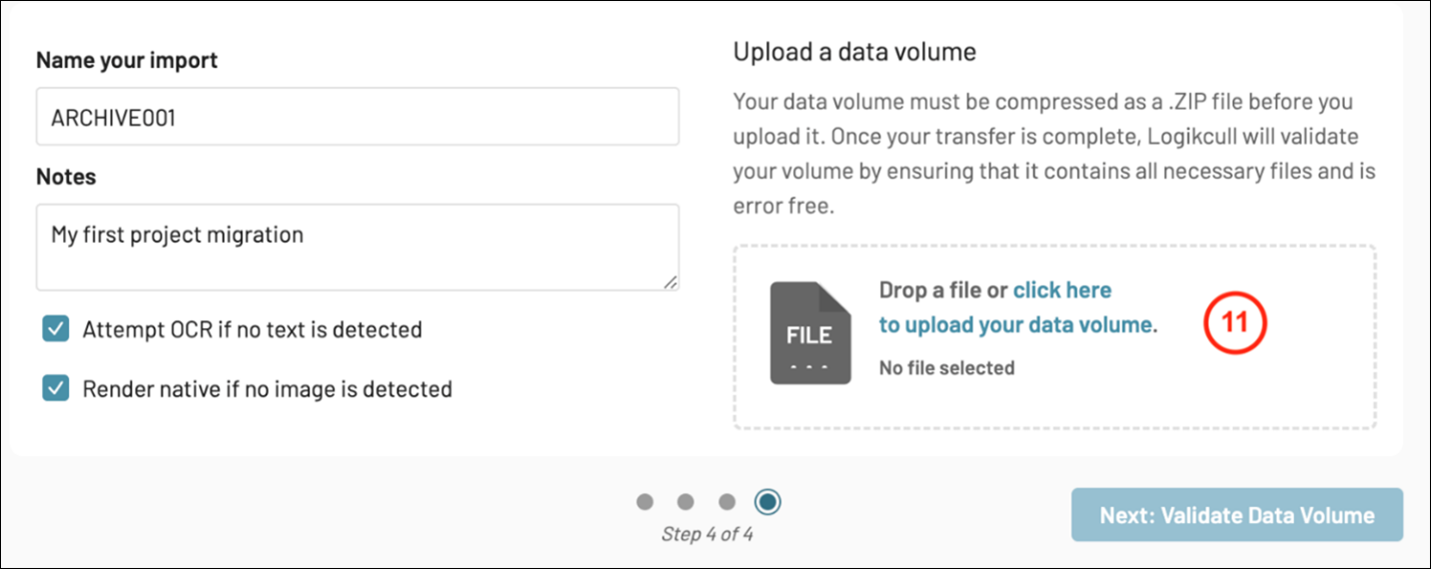Click the gray FILE document icon

tap(809, 333)
